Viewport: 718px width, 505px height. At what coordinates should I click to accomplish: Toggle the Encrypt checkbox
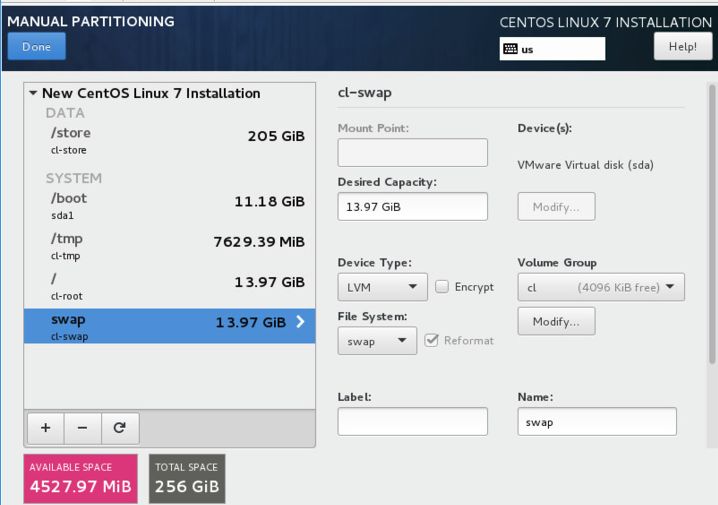[x=442, y=287]
